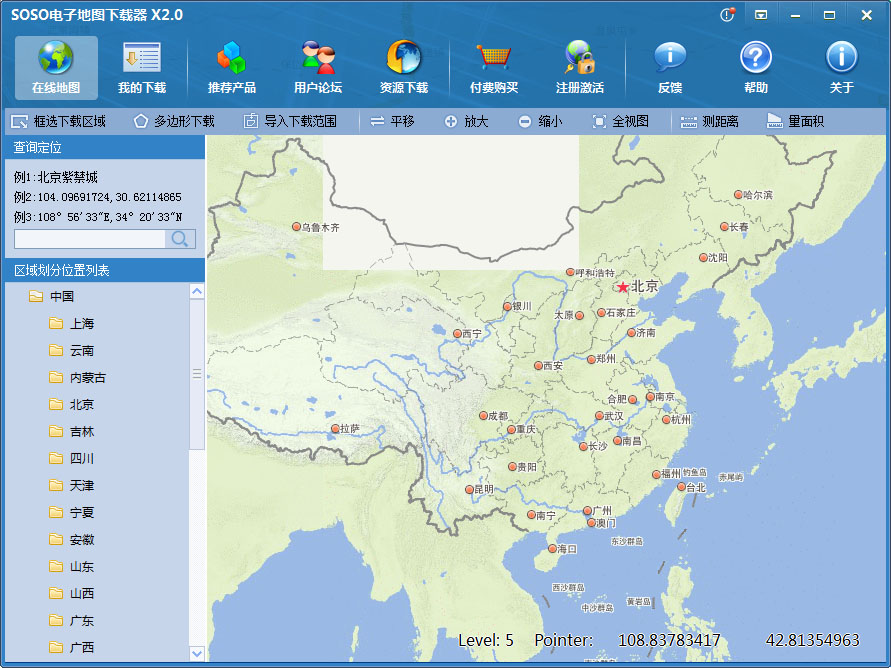Click the notification alert icon in title bar
This screenshot has height=668, width=891.
727,15
